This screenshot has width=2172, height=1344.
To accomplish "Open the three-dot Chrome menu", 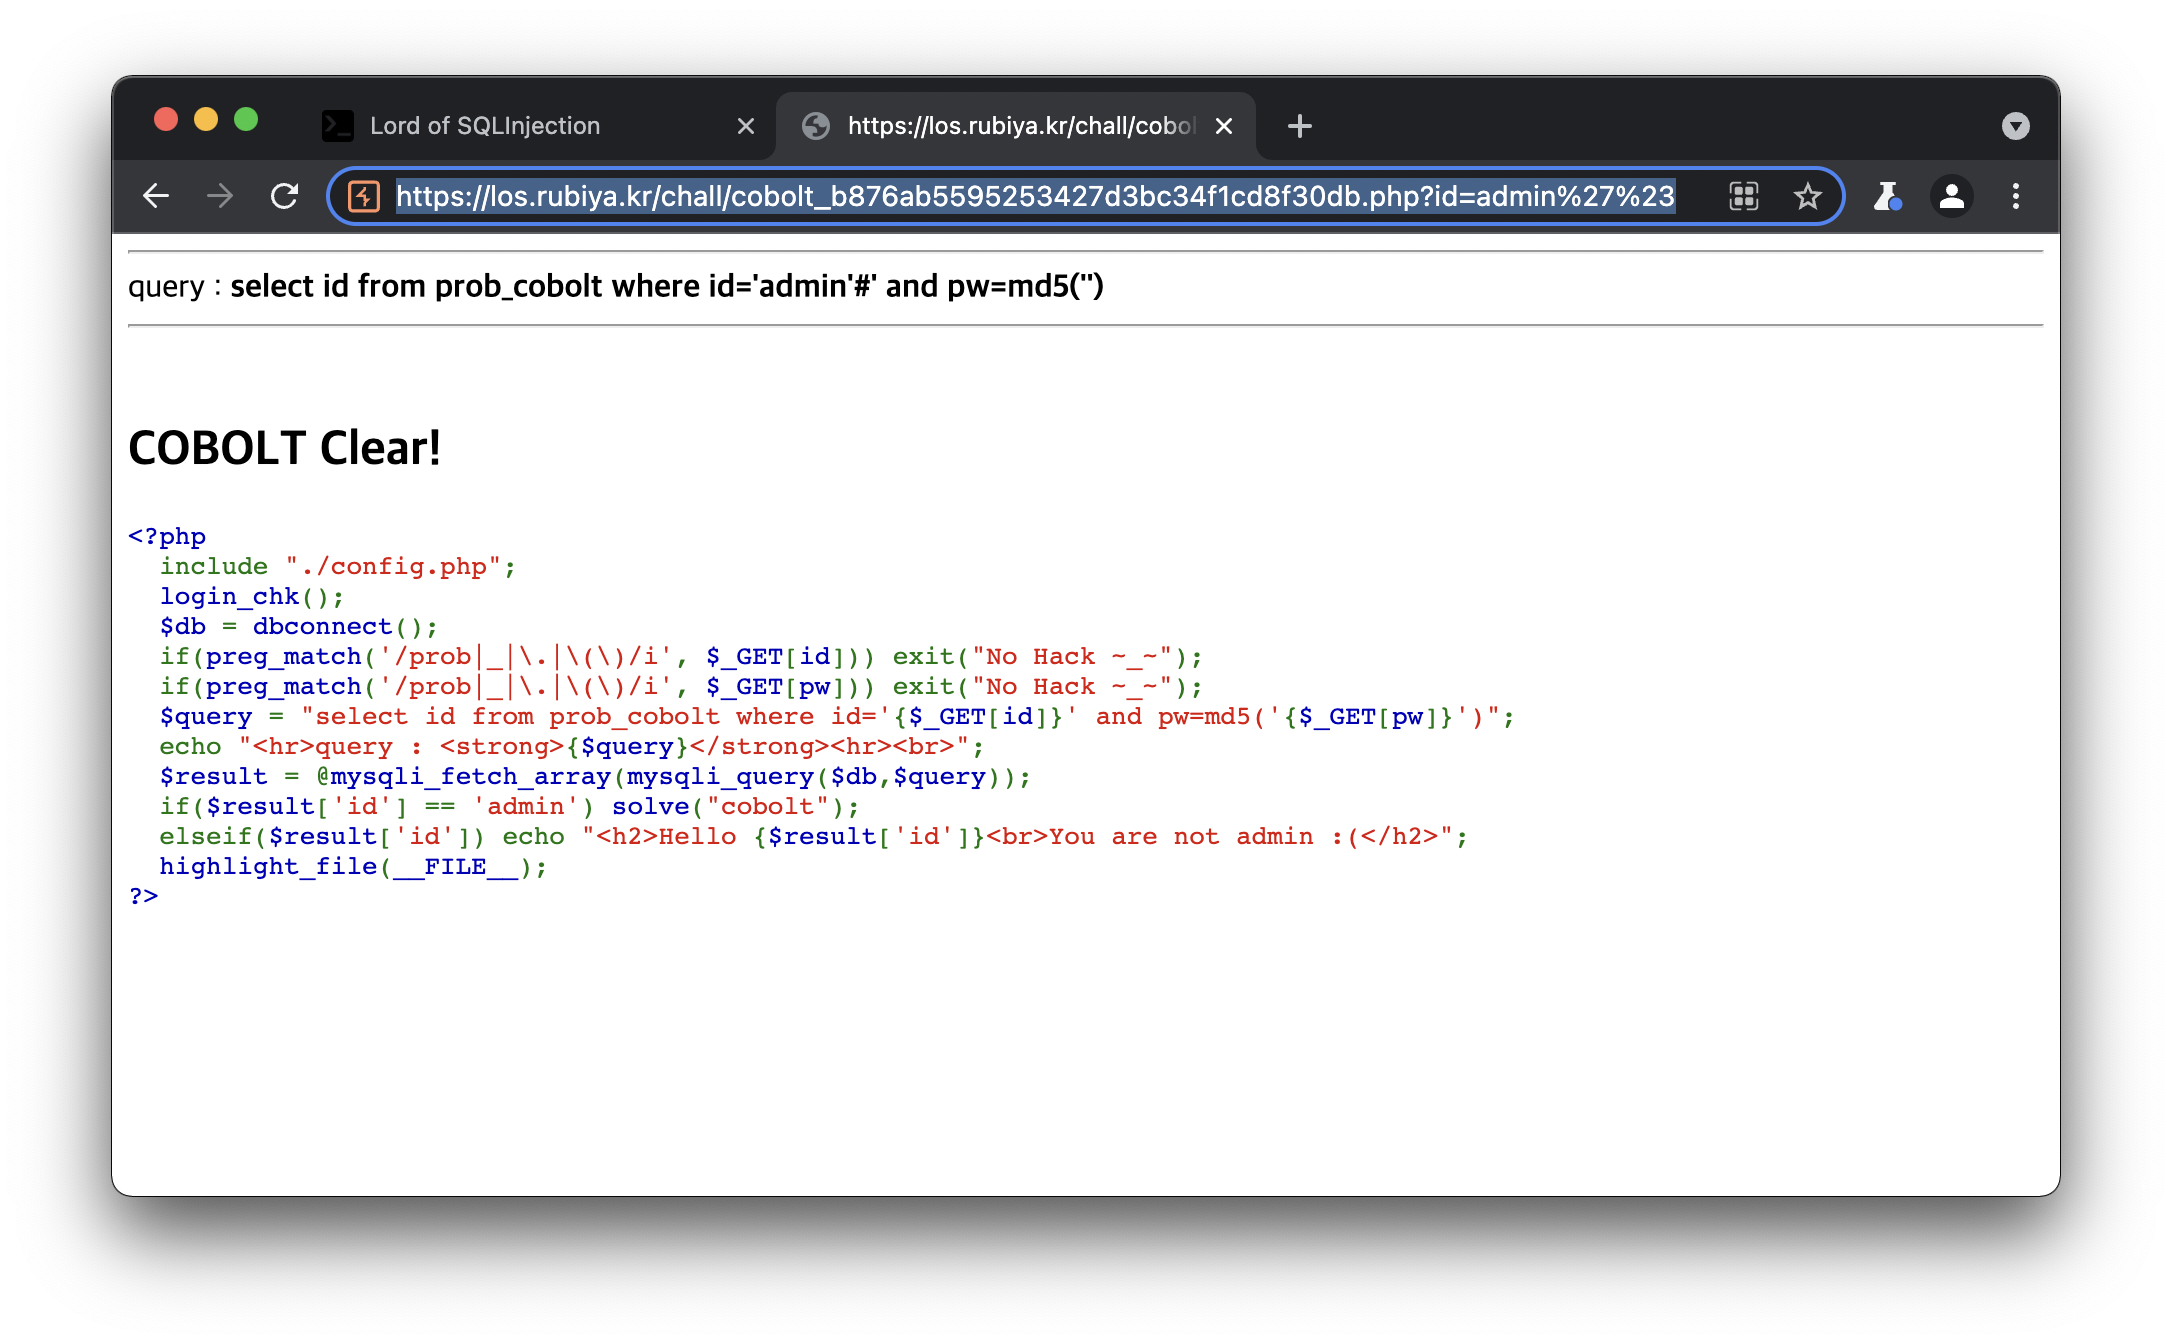I will (x=2015, y=196).
